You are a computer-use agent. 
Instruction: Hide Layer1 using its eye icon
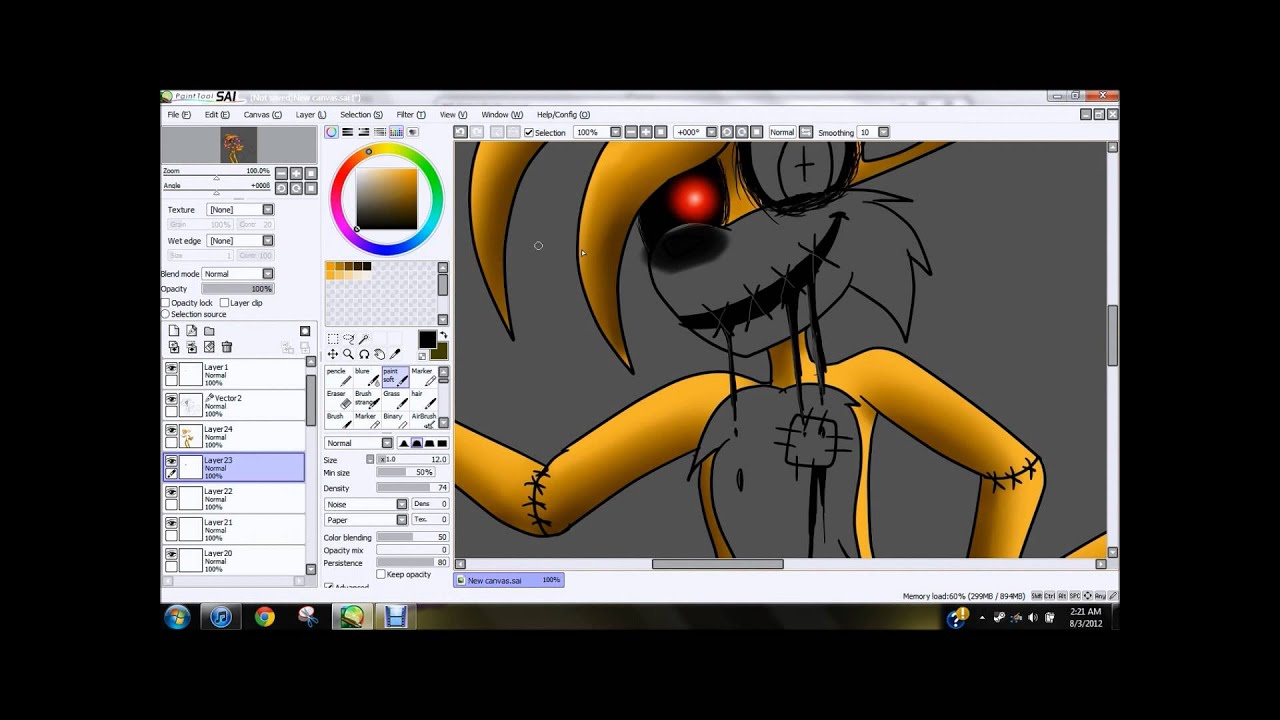point(171,369)
